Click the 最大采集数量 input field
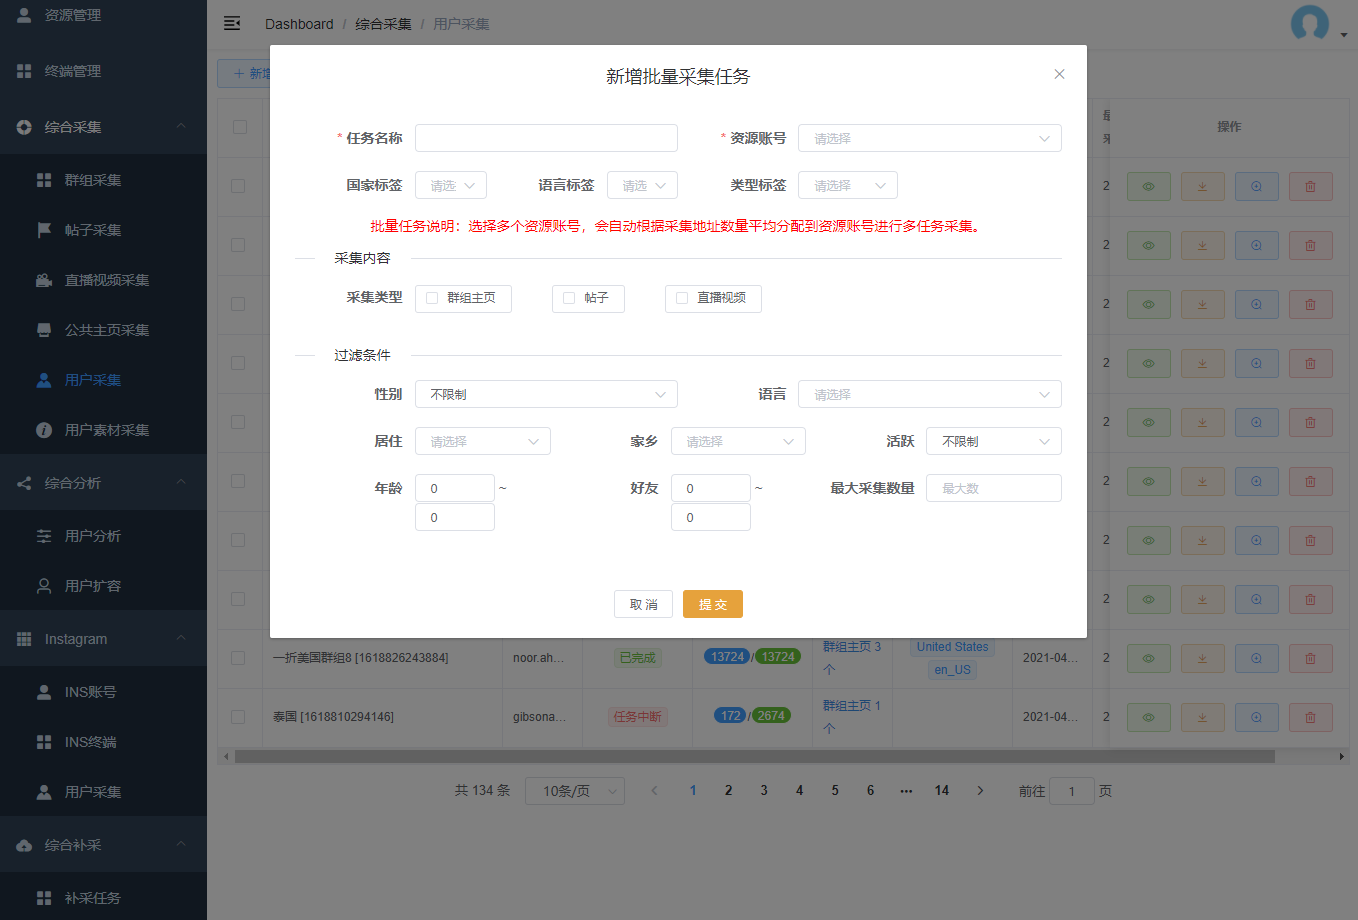 coord(994,488)
